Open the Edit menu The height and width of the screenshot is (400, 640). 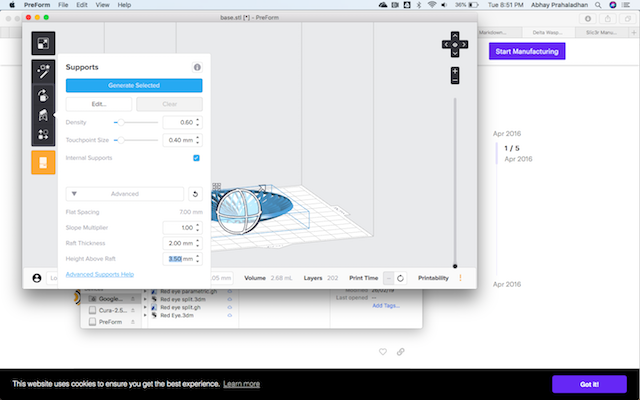point(82,5)
